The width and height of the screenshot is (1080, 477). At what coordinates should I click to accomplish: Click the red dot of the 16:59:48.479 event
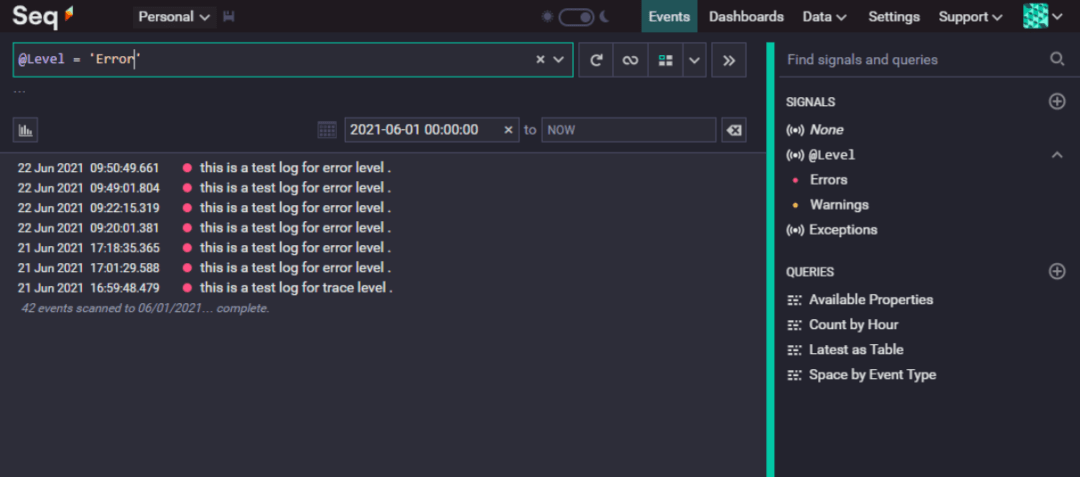[x=187, y=287]
